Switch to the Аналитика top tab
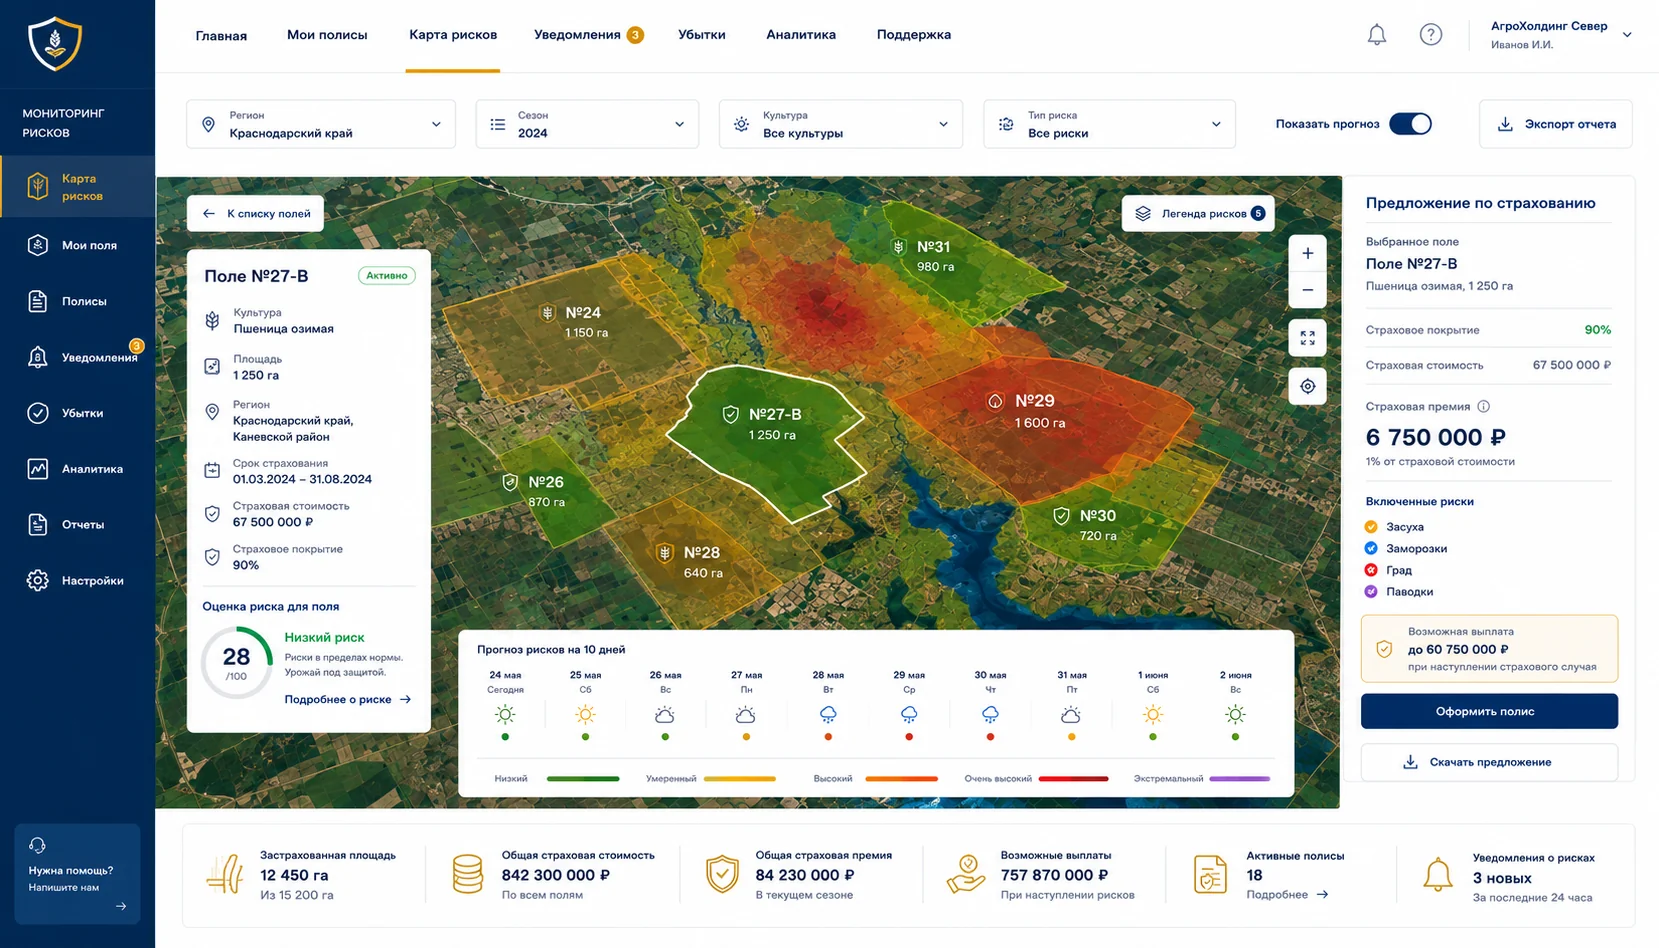The width and height of the screenshot is (1659, 948). pyautogui.click(x=801, y=35)
